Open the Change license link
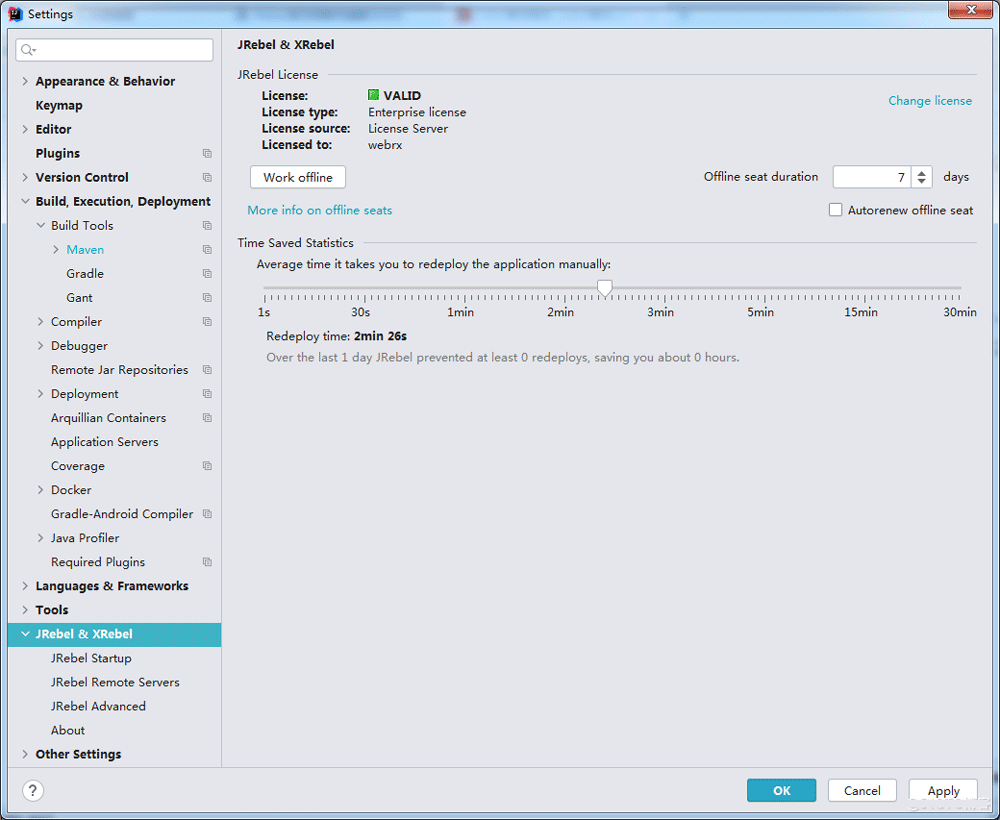The width and height of the screenshot is (1000, 820). tap(930, 101)
